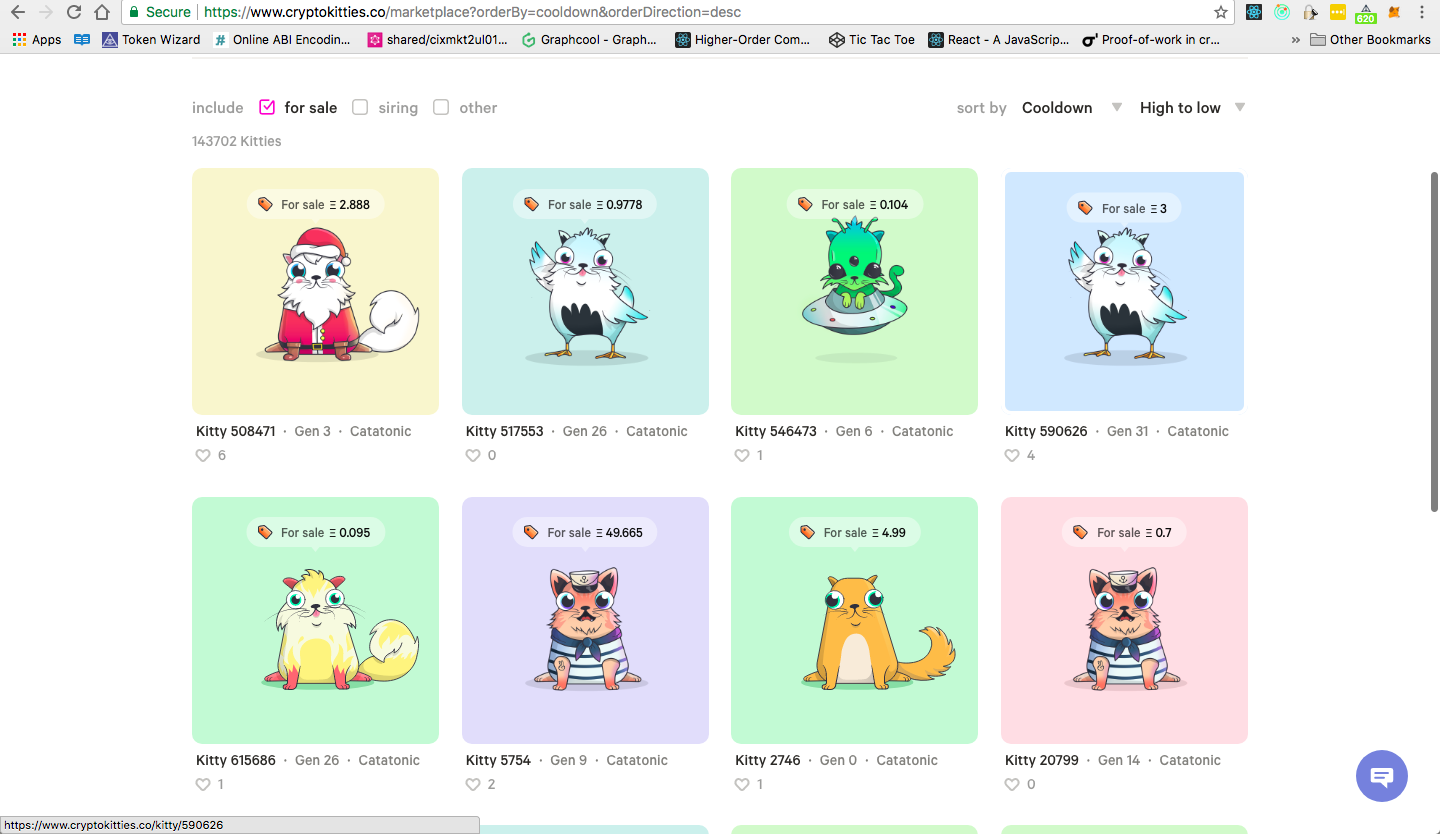This screenshot has height=834, width=1440.
Task: Open the Chrome three-dot menu
Action: point(1422,12)
